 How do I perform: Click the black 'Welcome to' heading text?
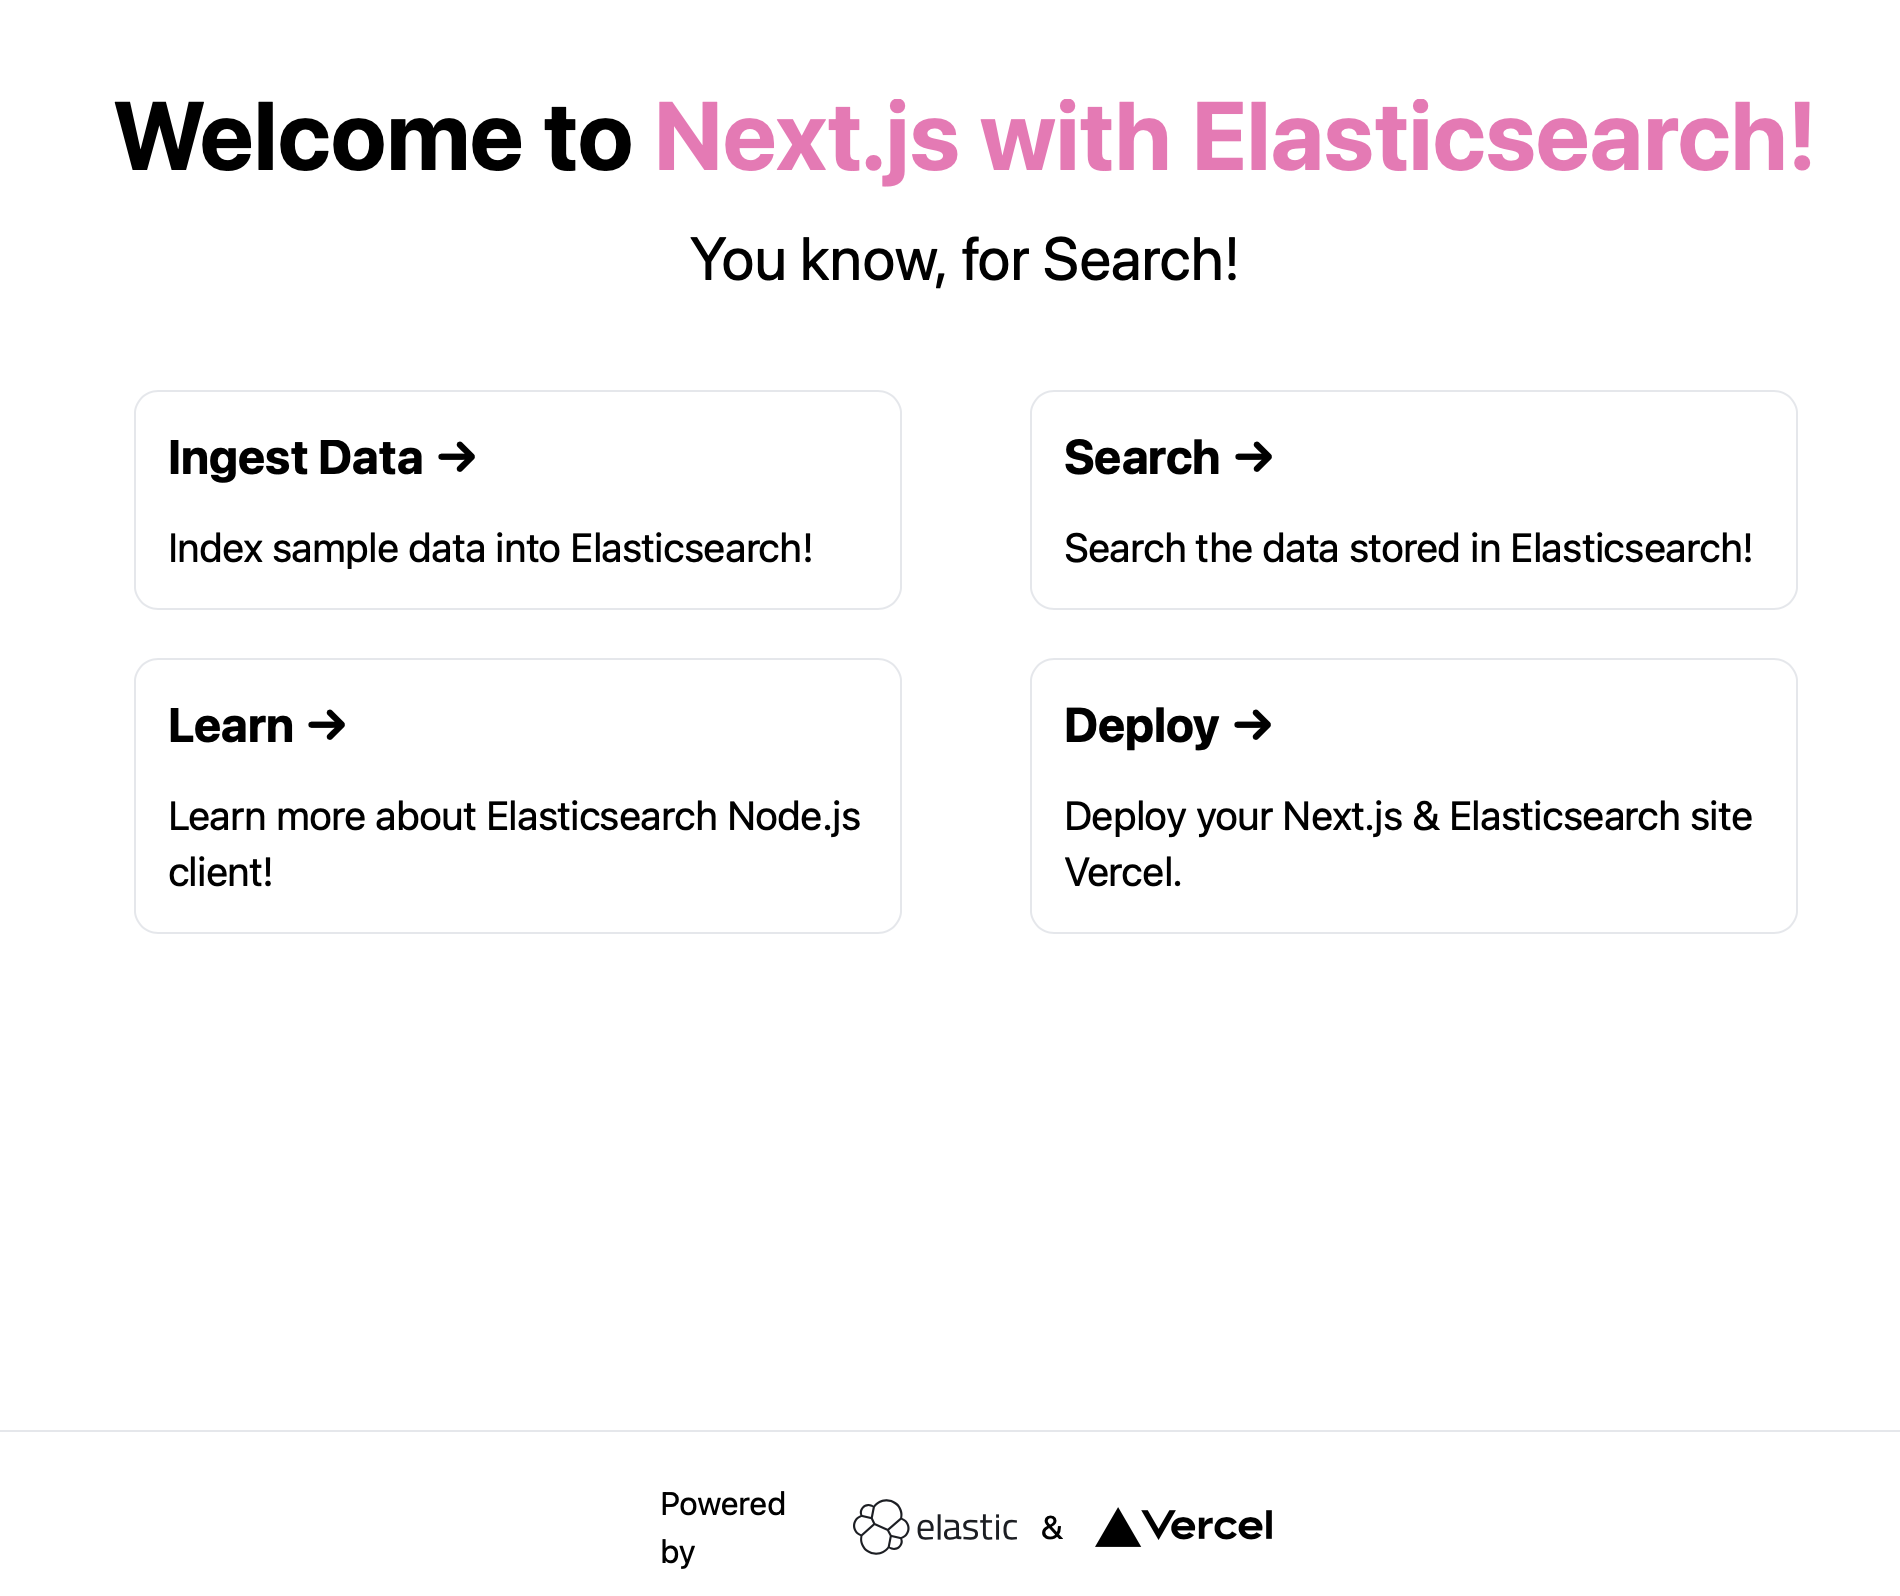[373, 138]
